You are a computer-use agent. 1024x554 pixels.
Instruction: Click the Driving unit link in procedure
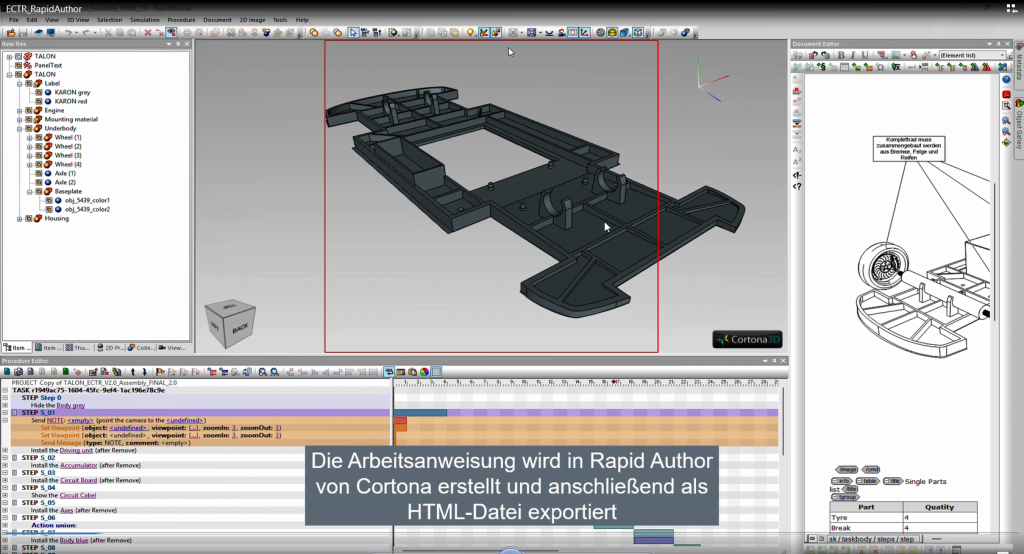[76, 450]
